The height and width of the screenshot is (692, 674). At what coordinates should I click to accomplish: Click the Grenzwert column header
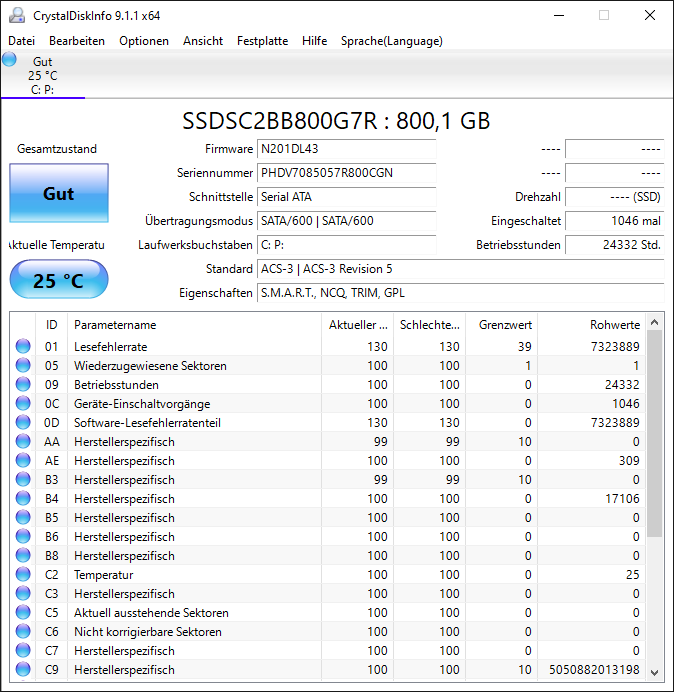pos(501,325)
